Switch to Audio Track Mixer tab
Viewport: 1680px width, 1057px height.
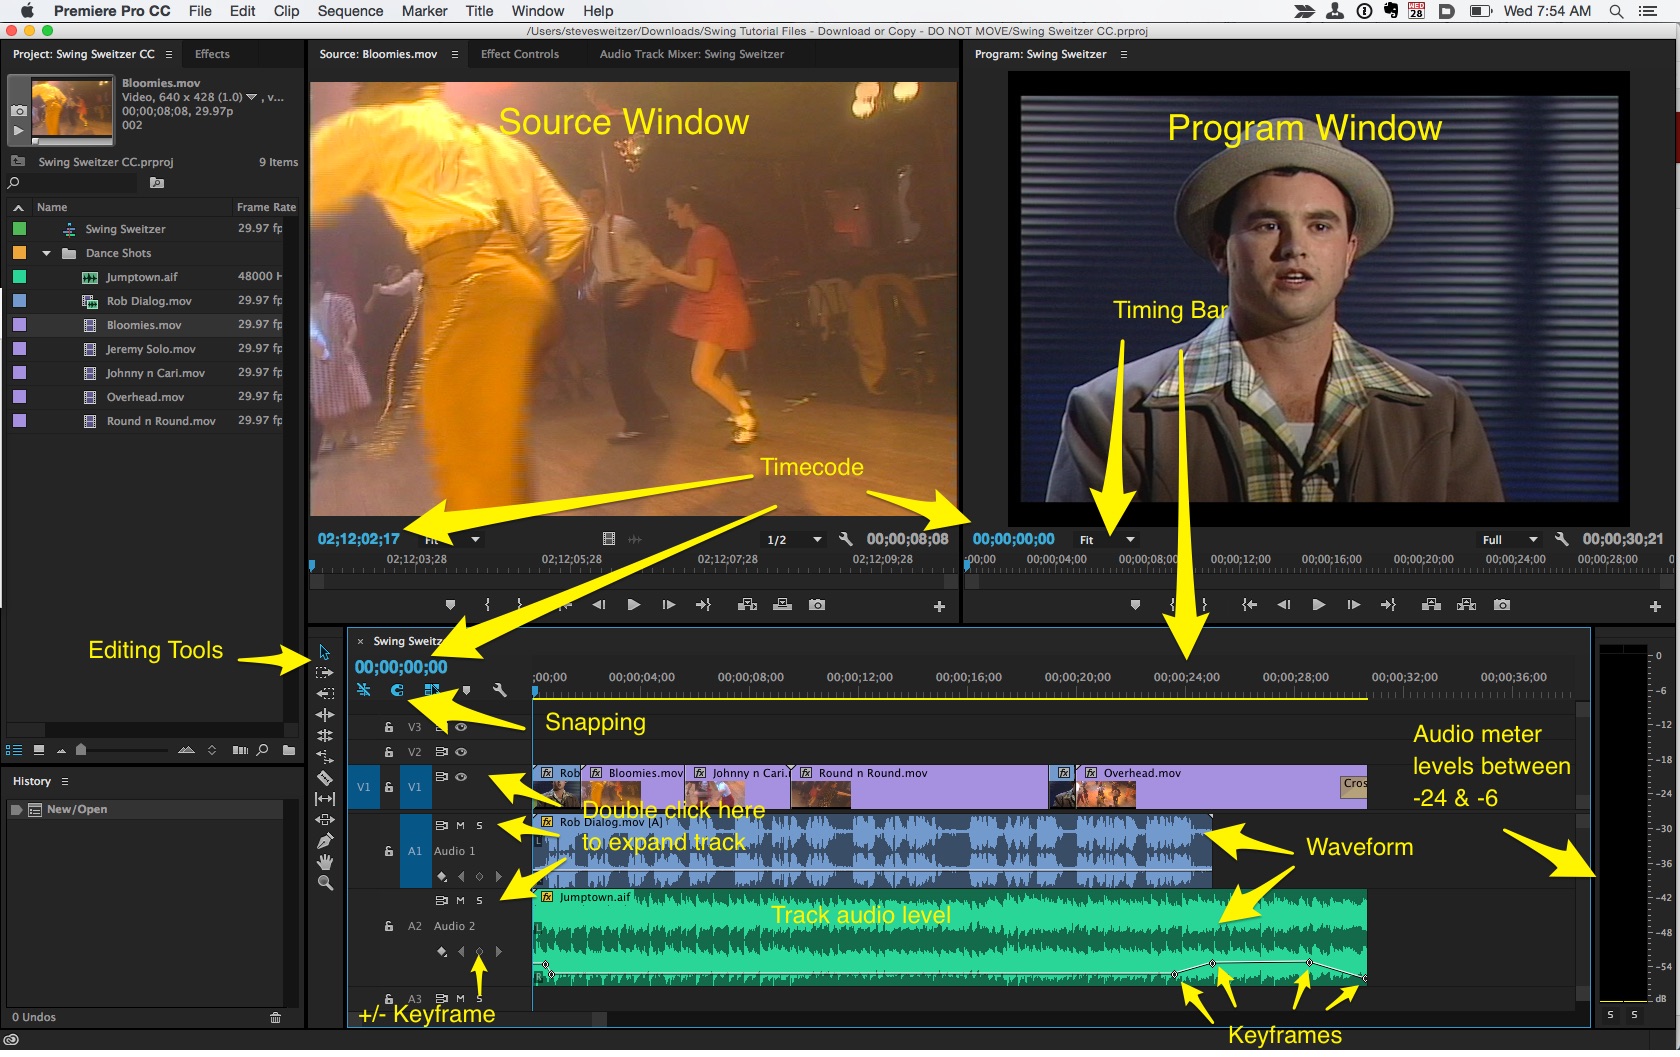692,55
